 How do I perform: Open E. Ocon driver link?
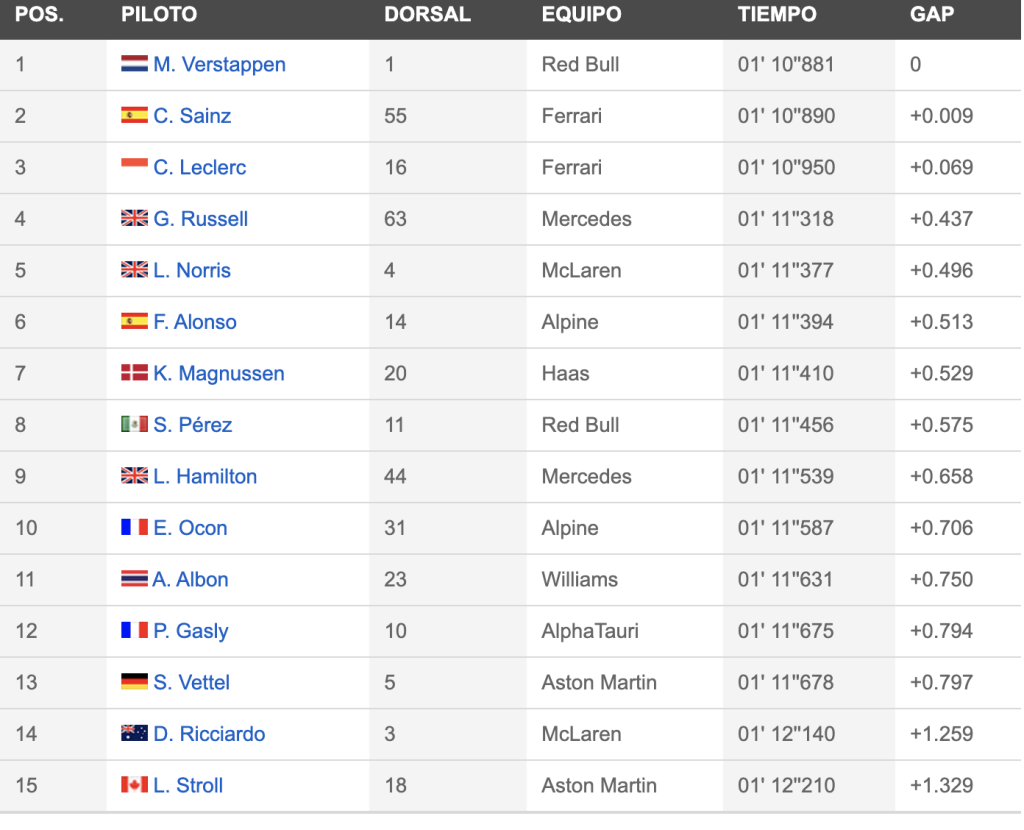point(190,528)
